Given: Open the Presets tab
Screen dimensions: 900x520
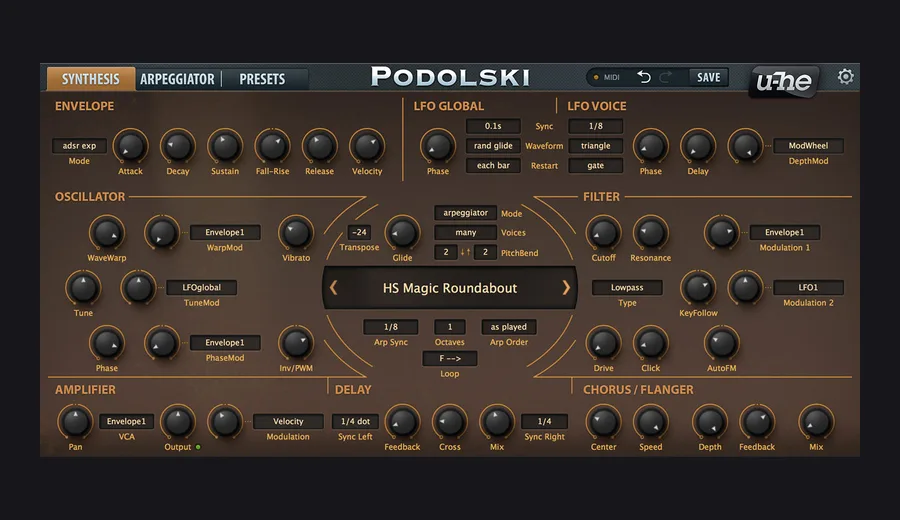Looking at the screenshot, I should (x=262, y=79).
